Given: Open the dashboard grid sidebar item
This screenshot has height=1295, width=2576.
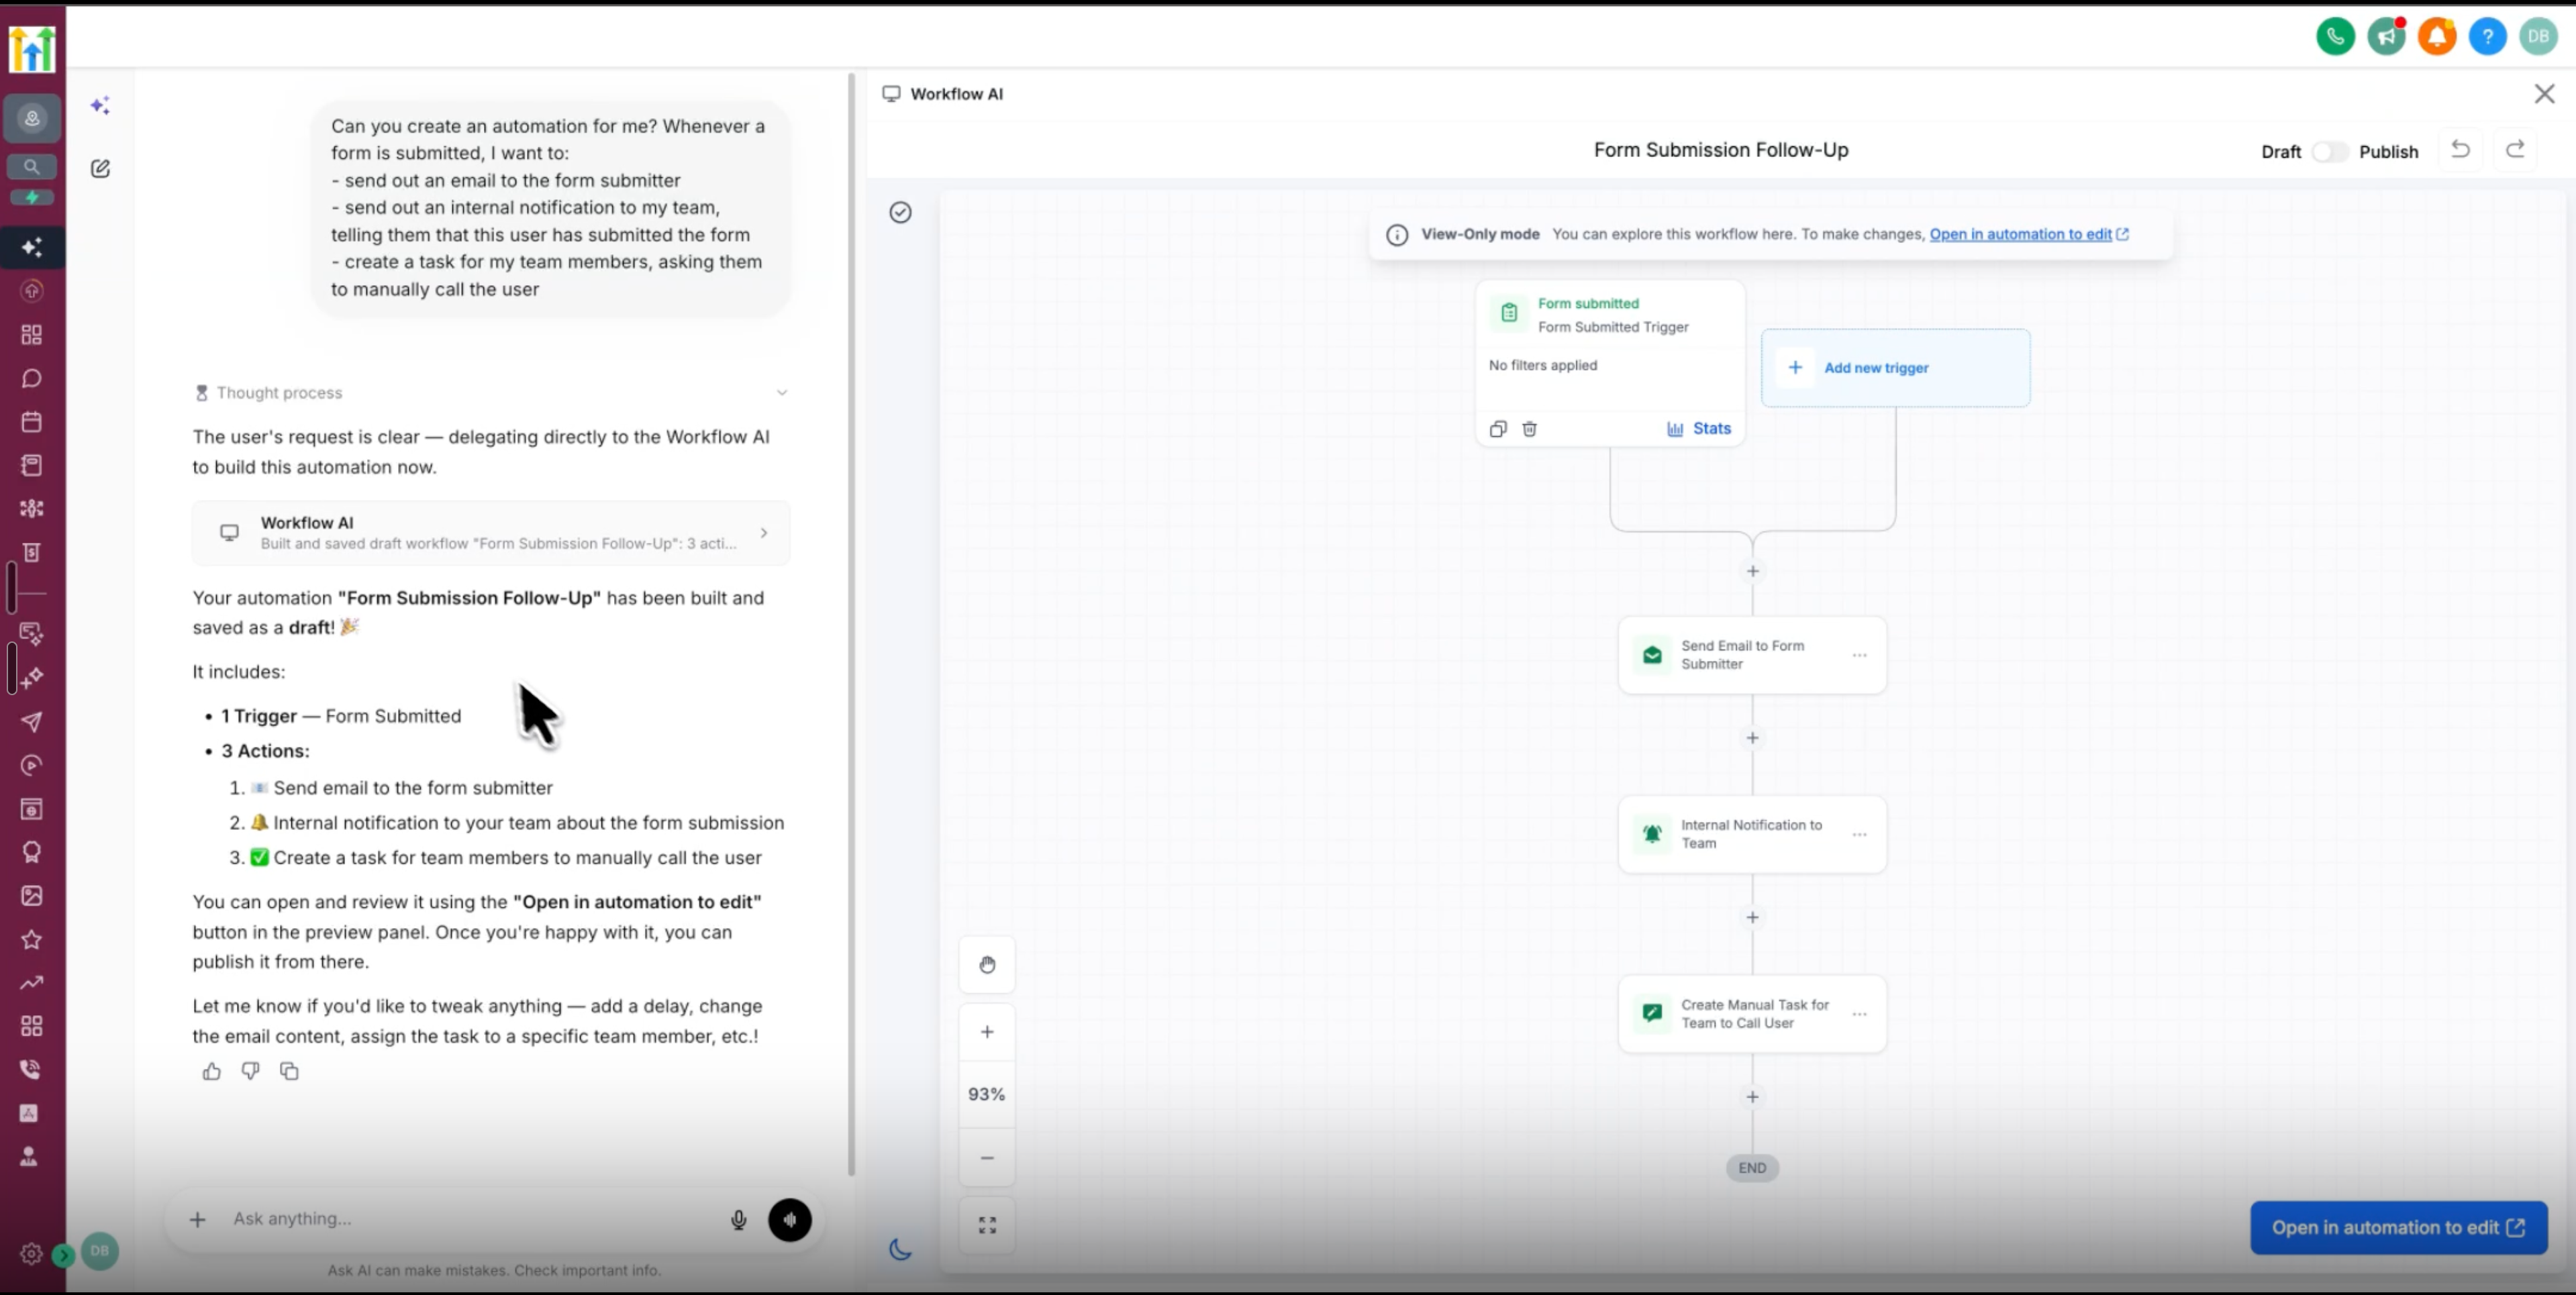Looking at the screenshot, I should 32,334.
